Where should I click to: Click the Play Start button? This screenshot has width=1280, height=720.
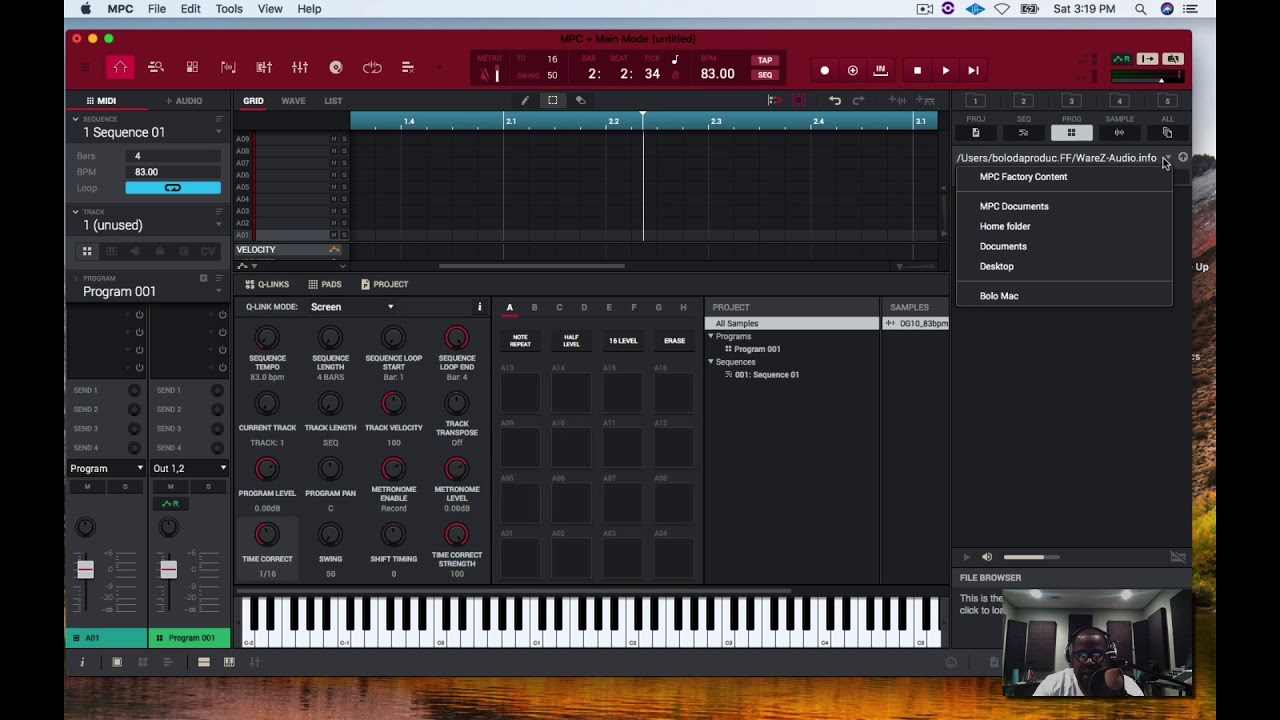click(973, 70)
